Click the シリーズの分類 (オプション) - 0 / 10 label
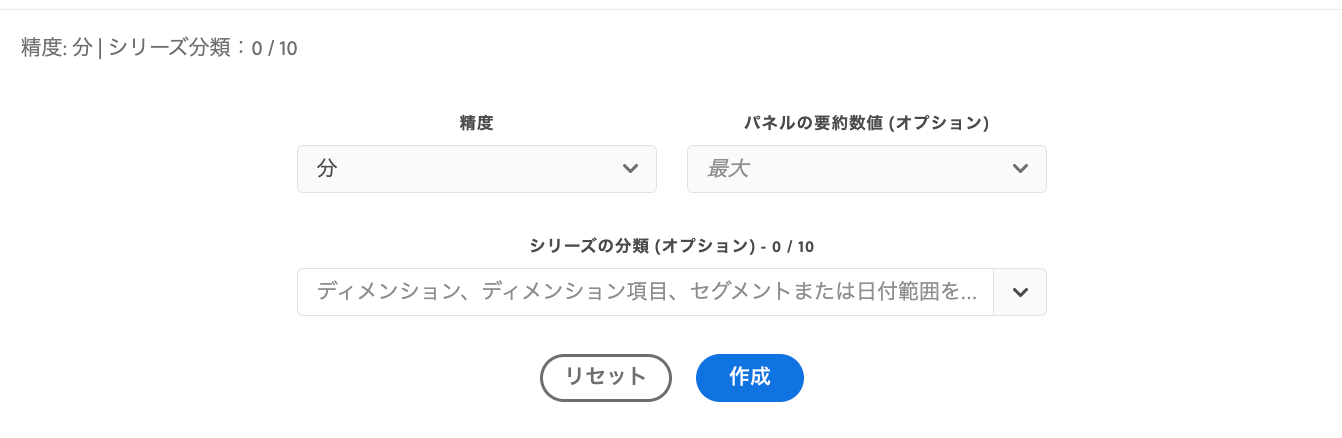 672,246
